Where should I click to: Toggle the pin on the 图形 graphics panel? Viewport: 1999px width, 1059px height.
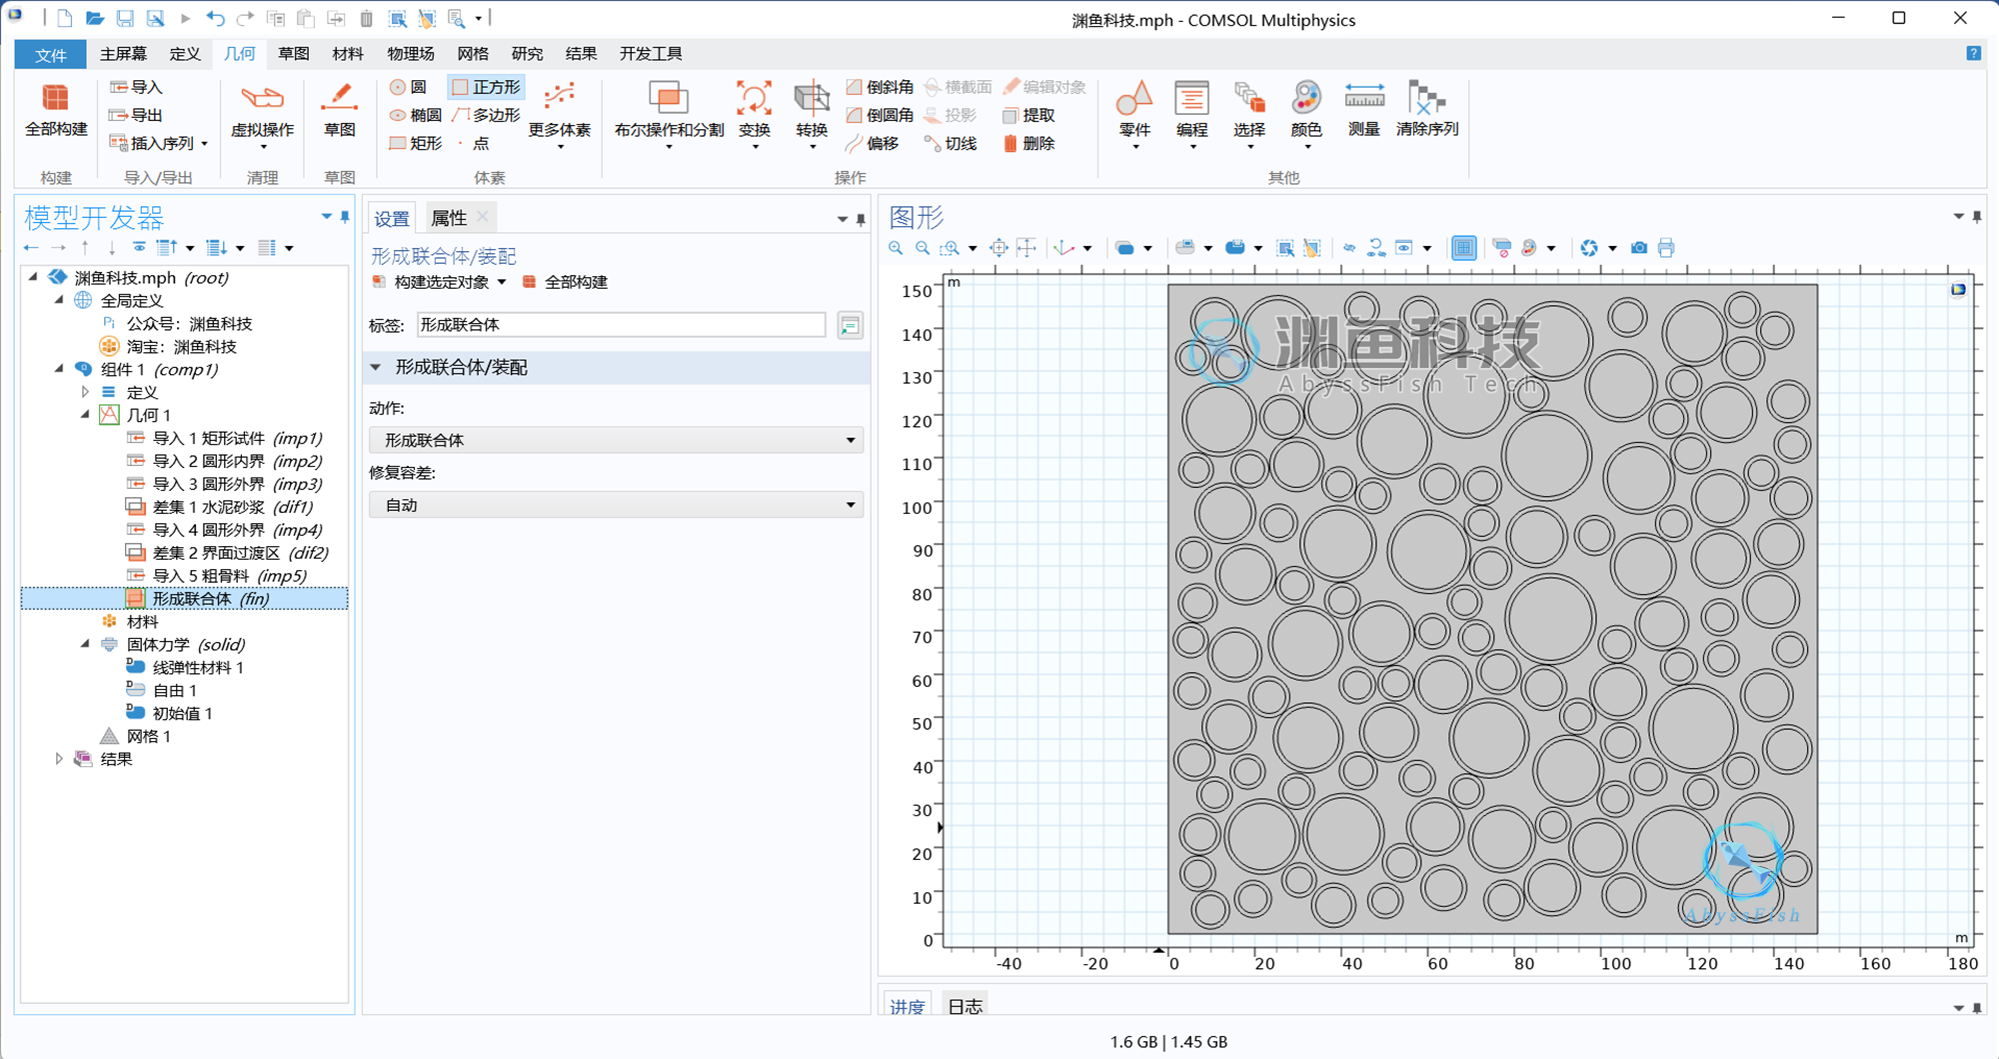1977,217
